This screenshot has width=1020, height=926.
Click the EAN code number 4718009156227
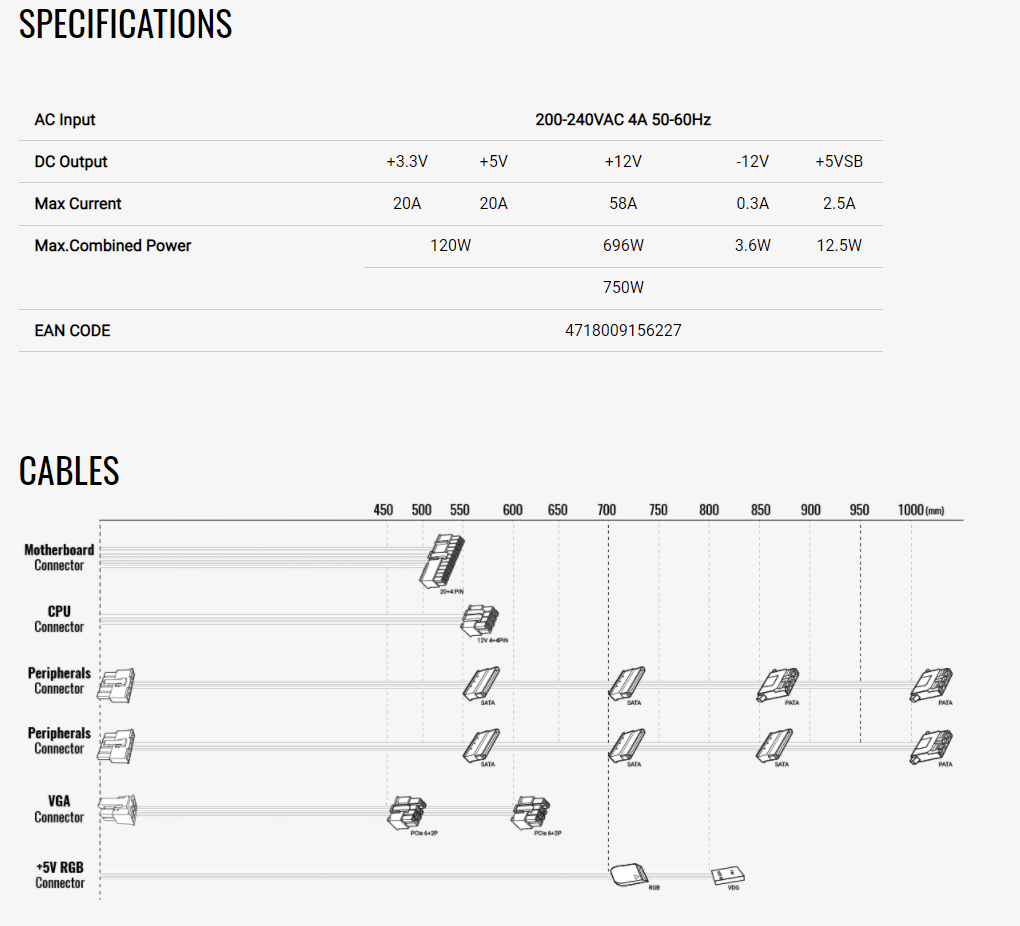[623, 331]
